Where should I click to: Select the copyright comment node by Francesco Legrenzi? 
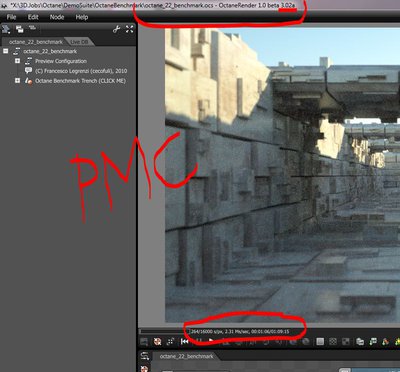(x=81, y=71)
